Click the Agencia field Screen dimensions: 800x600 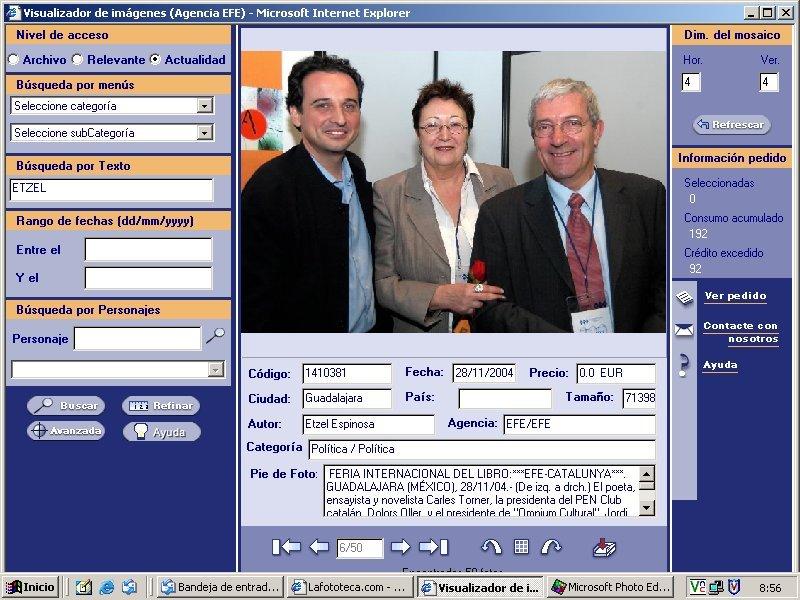coord(580,424)
